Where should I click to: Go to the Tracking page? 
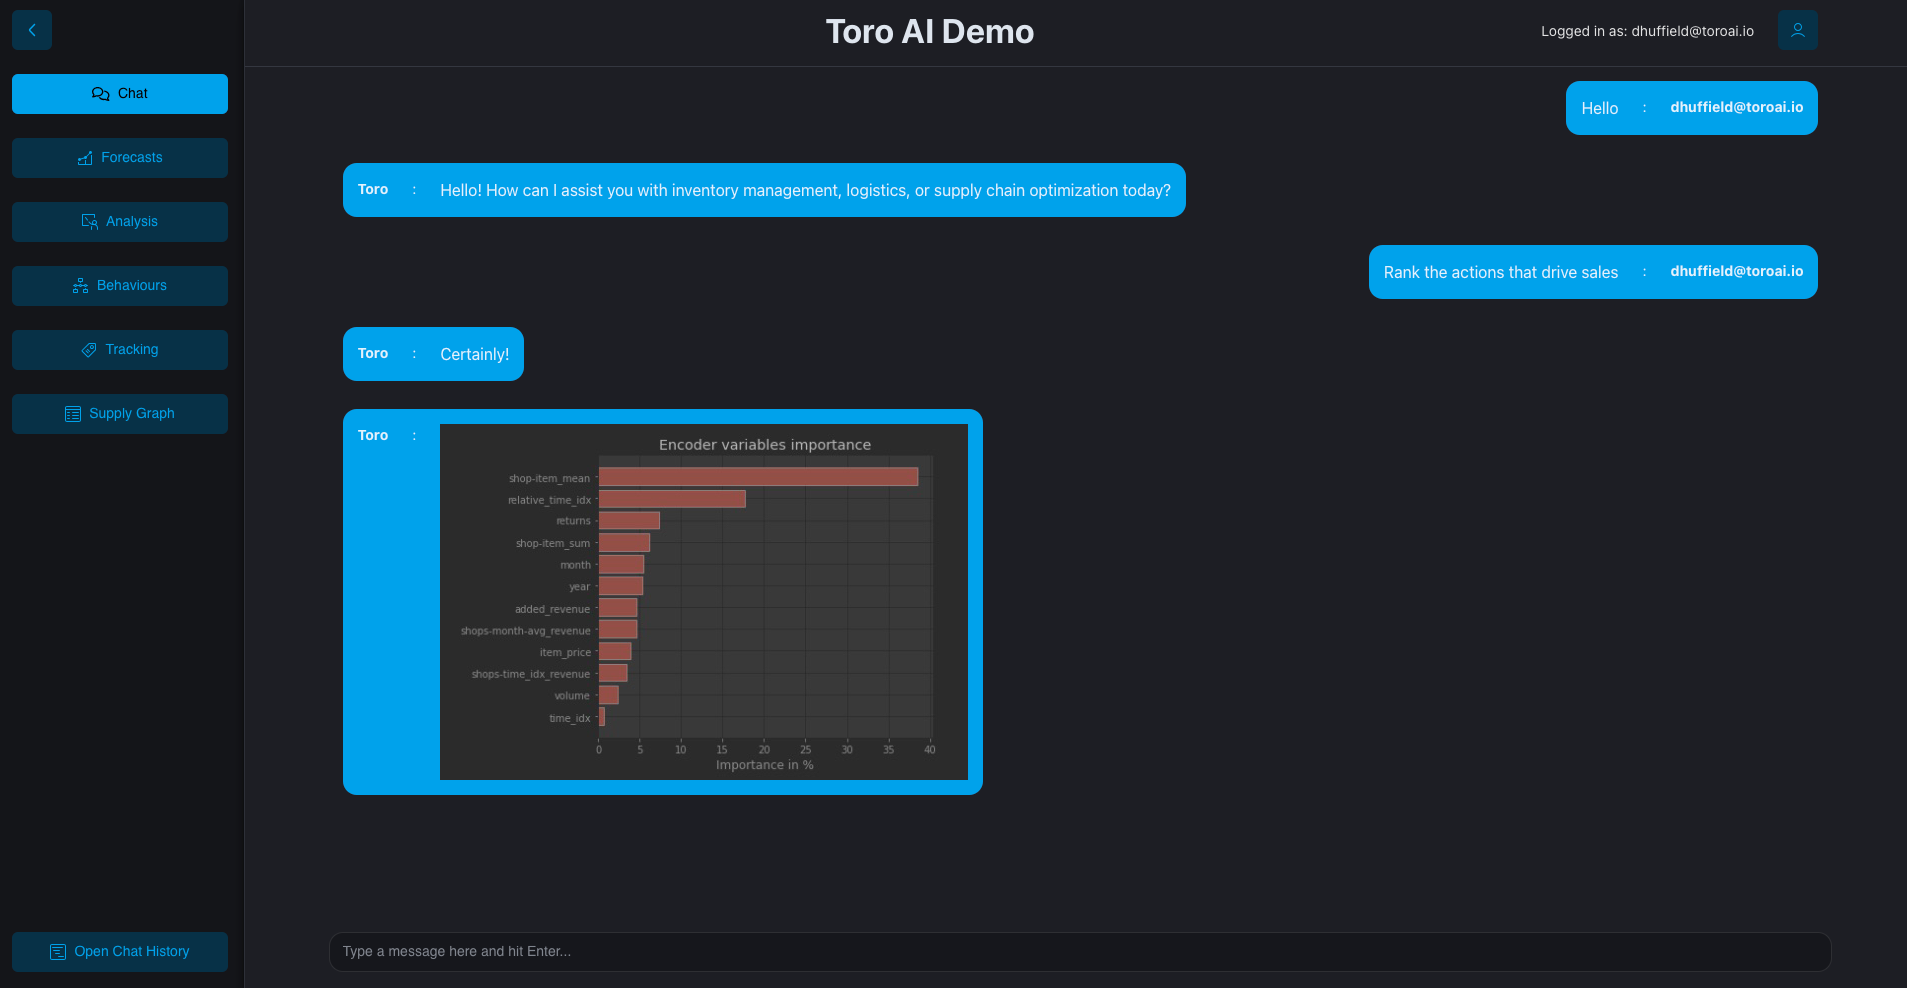[131, 350]
